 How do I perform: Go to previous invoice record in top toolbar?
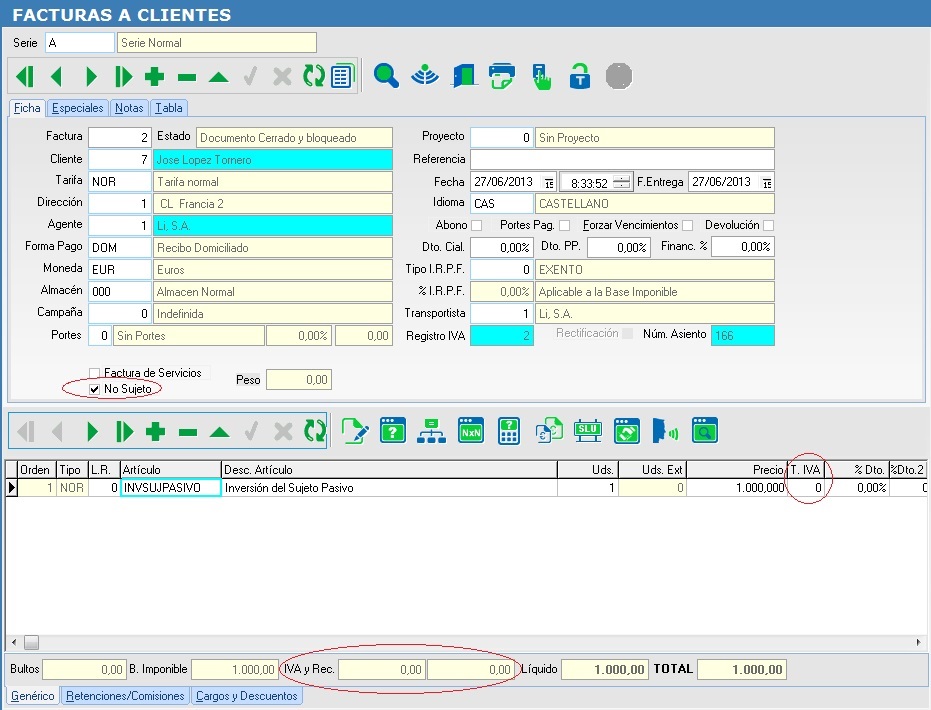pos(56,77)
